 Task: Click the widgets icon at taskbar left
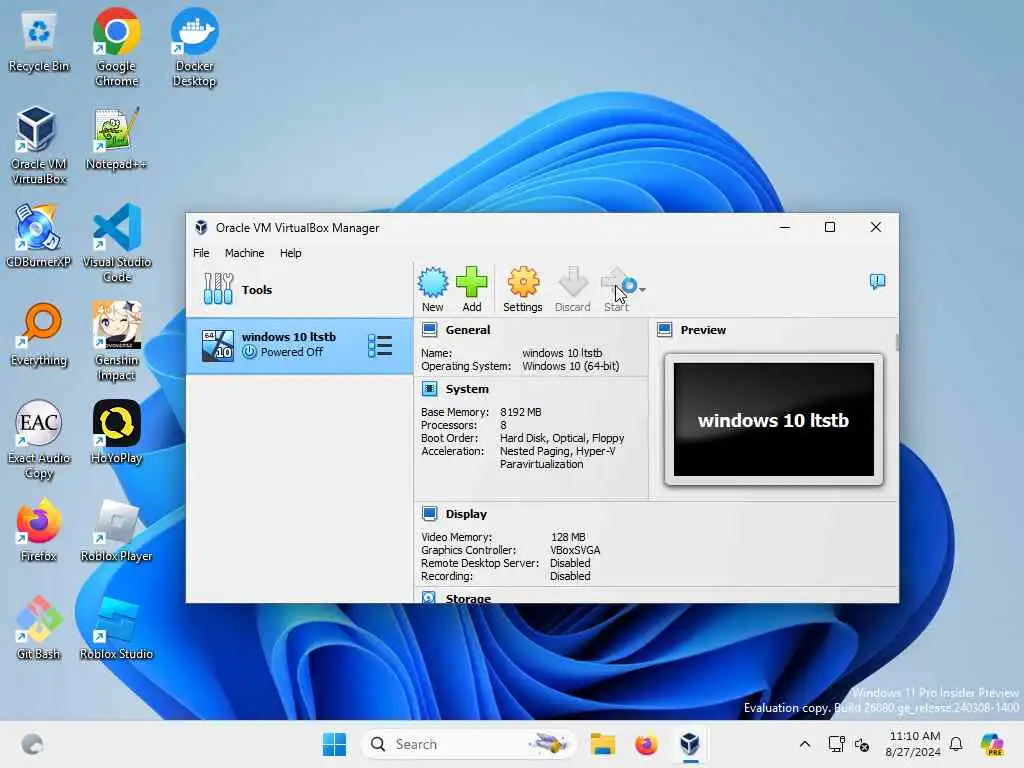tap(32, 744)
